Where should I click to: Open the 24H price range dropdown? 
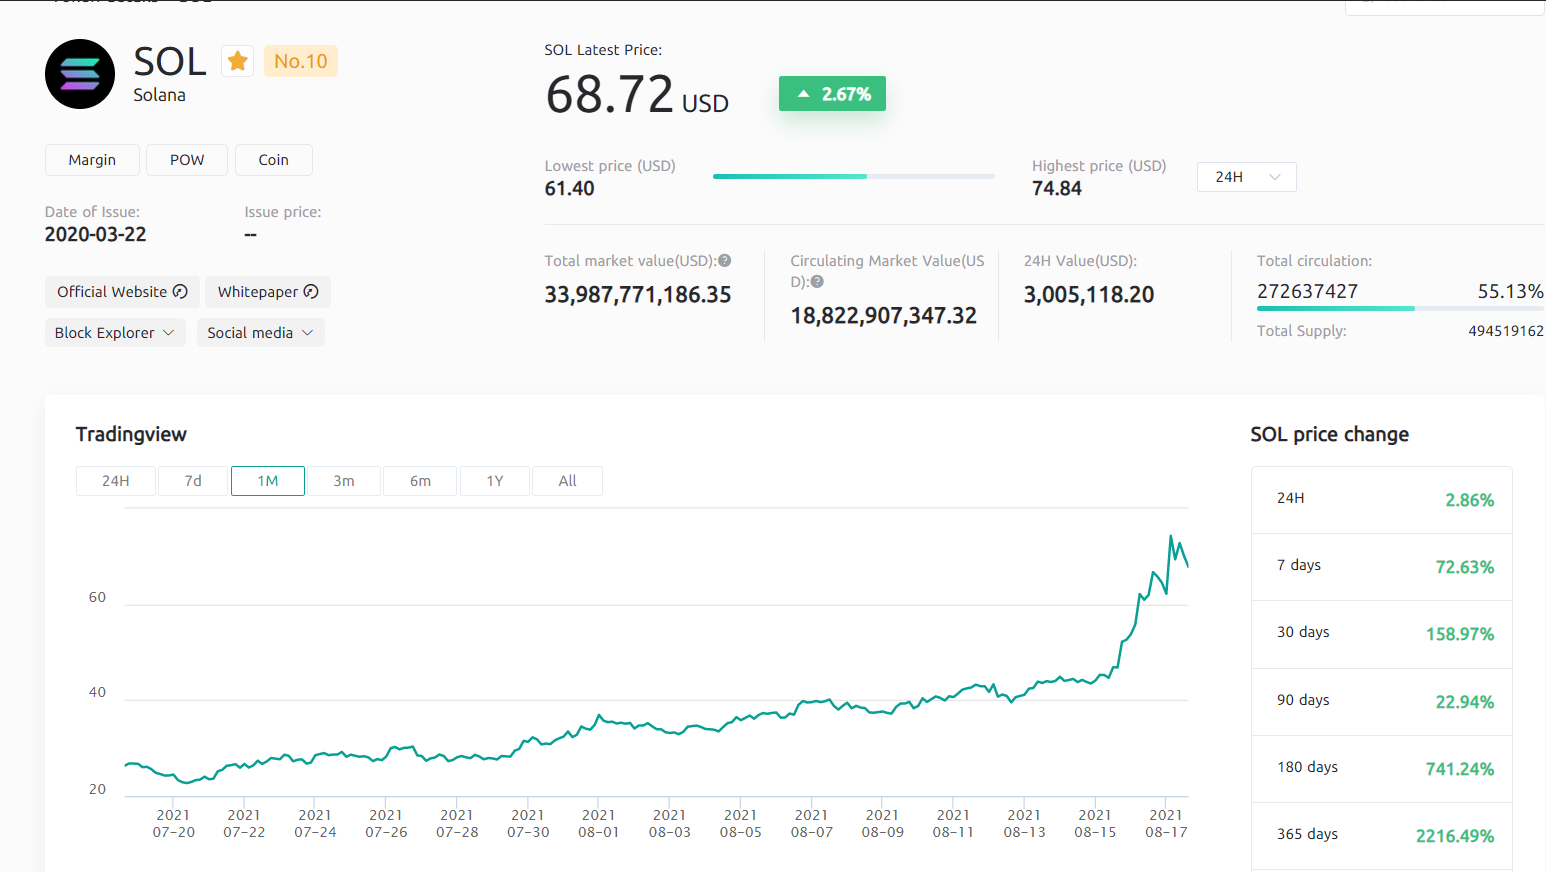coord(1246,177)
